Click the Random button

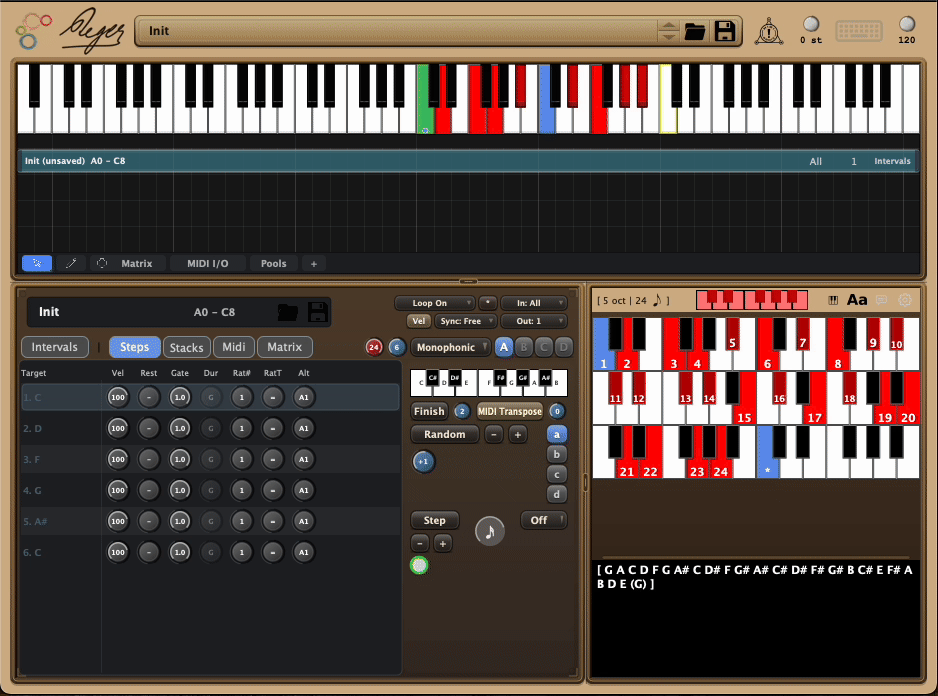[444, 434]
